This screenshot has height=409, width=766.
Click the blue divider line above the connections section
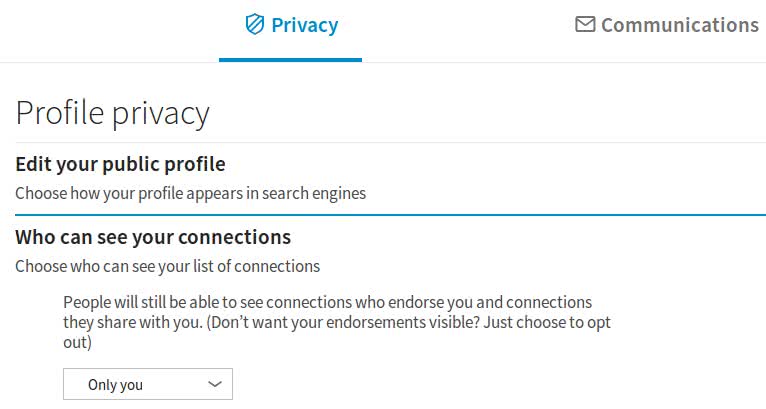[390, 215]
